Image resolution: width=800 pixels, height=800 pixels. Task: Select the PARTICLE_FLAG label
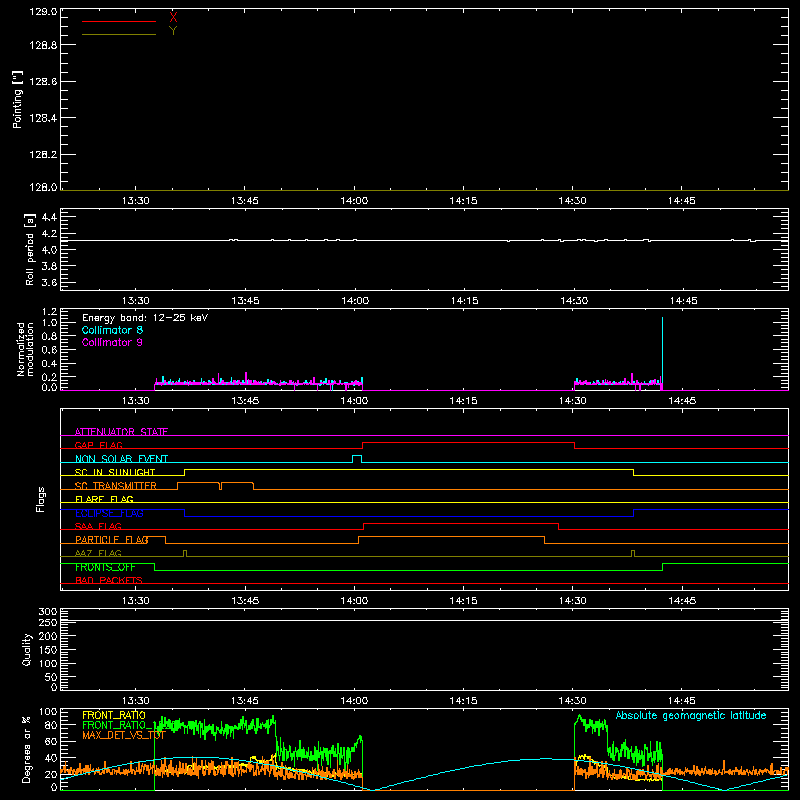point(112,539)
